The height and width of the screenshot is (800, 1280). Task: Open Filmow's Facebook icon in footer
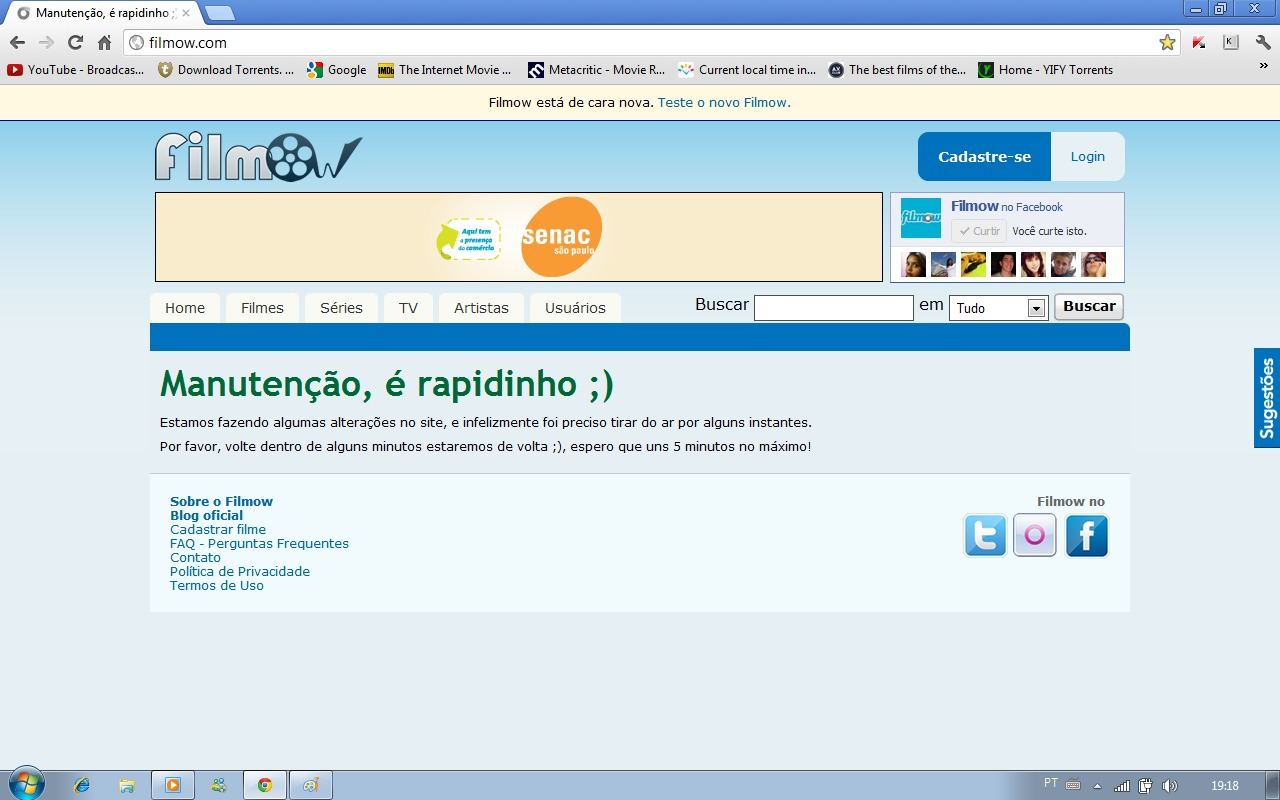(x=1087, y=535)
